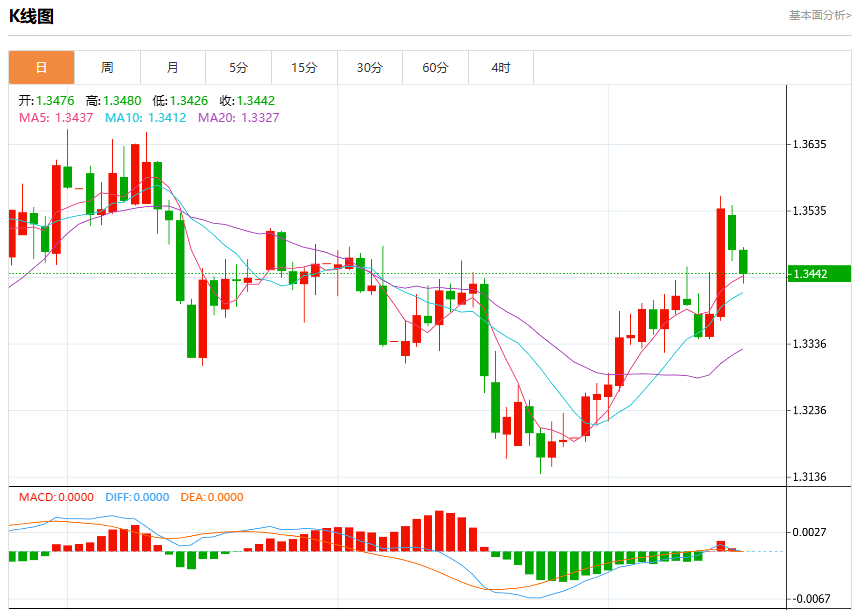Click the DEA indicator label

pyautogui.click(x=212, y=497)
